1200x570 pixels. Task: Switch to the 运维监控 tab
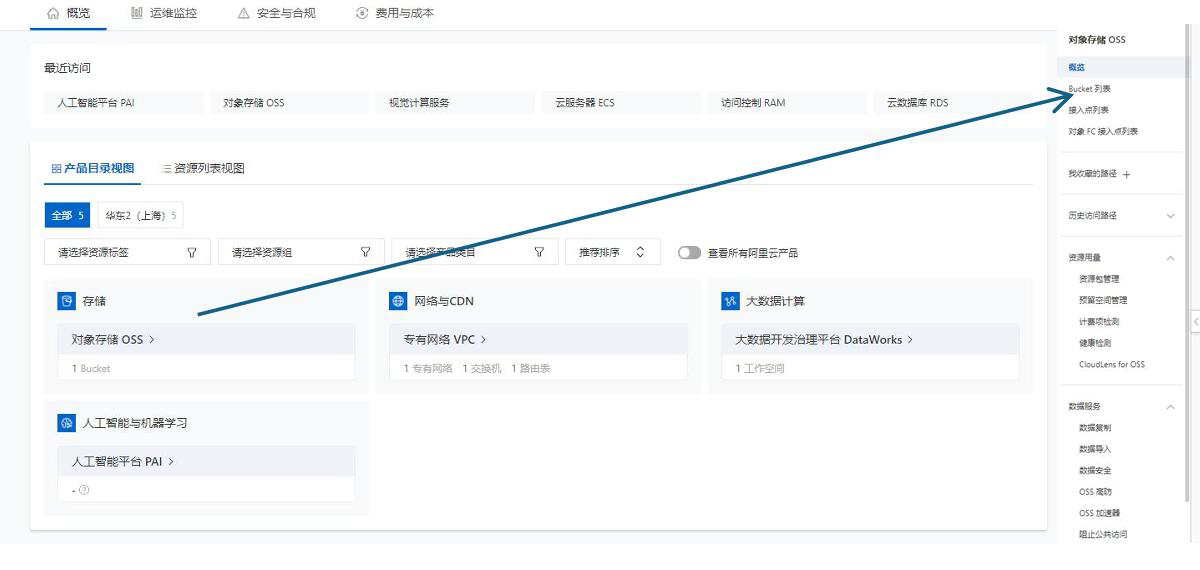(x=164, y=13)
